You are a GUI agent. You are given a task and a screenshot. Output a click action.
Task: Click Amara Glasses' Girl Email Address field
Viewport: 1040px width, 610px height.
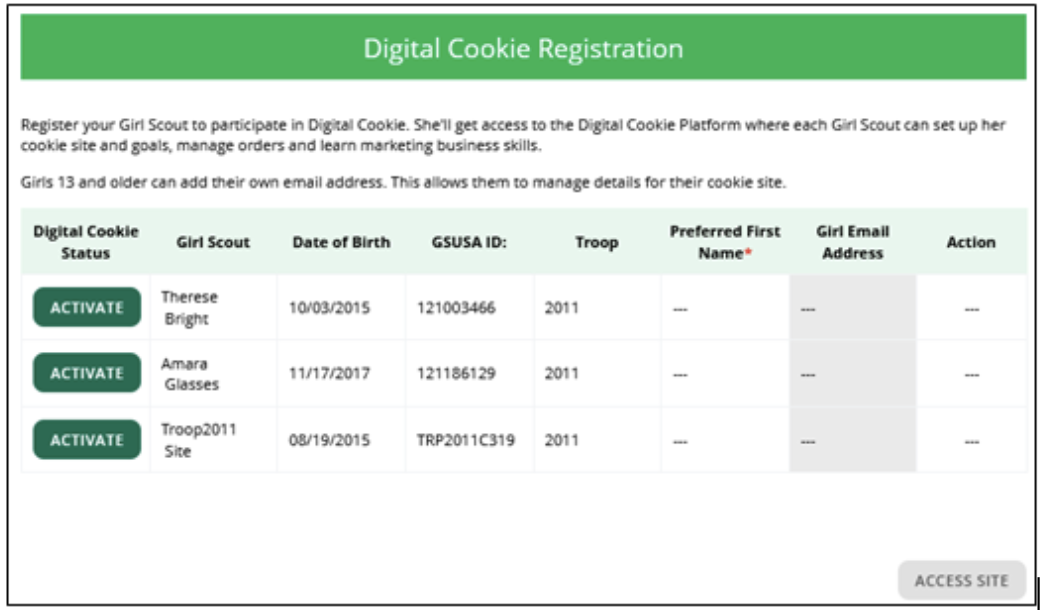click(x=852, y=374)
